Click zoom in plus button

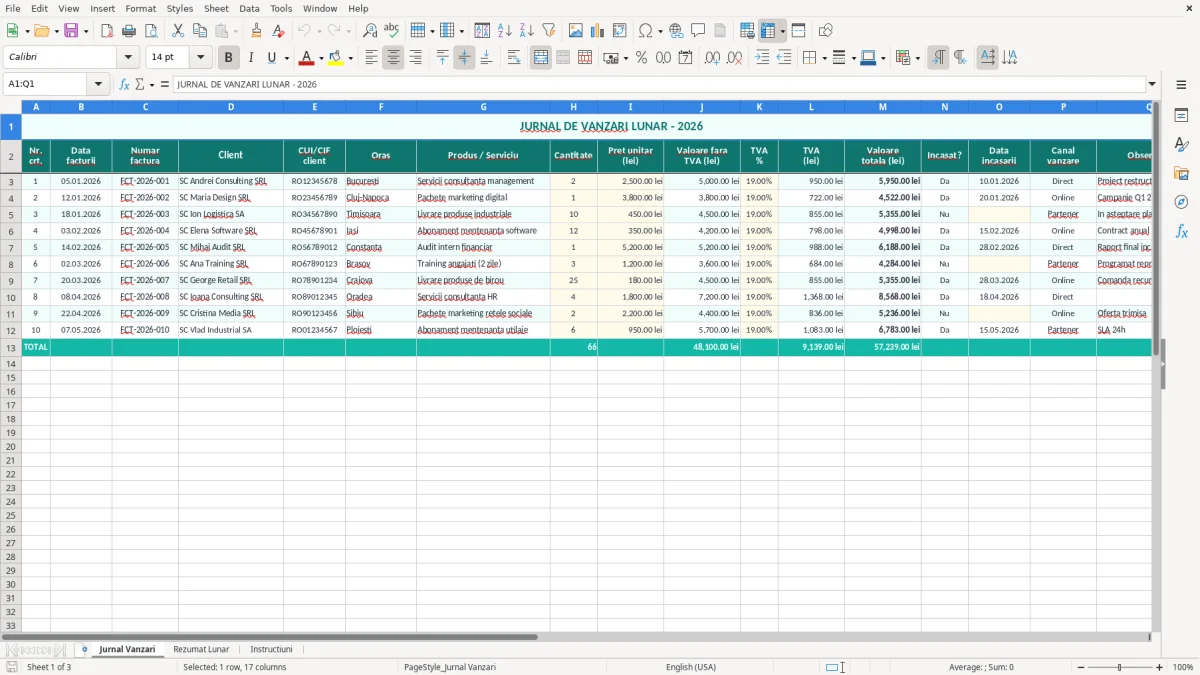(x=1160, y=667)
